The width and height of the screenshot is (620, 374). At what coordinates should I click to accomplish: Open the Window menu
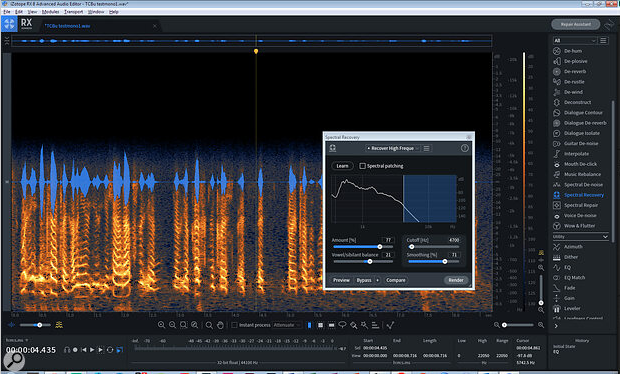click(x=96, y=12)
